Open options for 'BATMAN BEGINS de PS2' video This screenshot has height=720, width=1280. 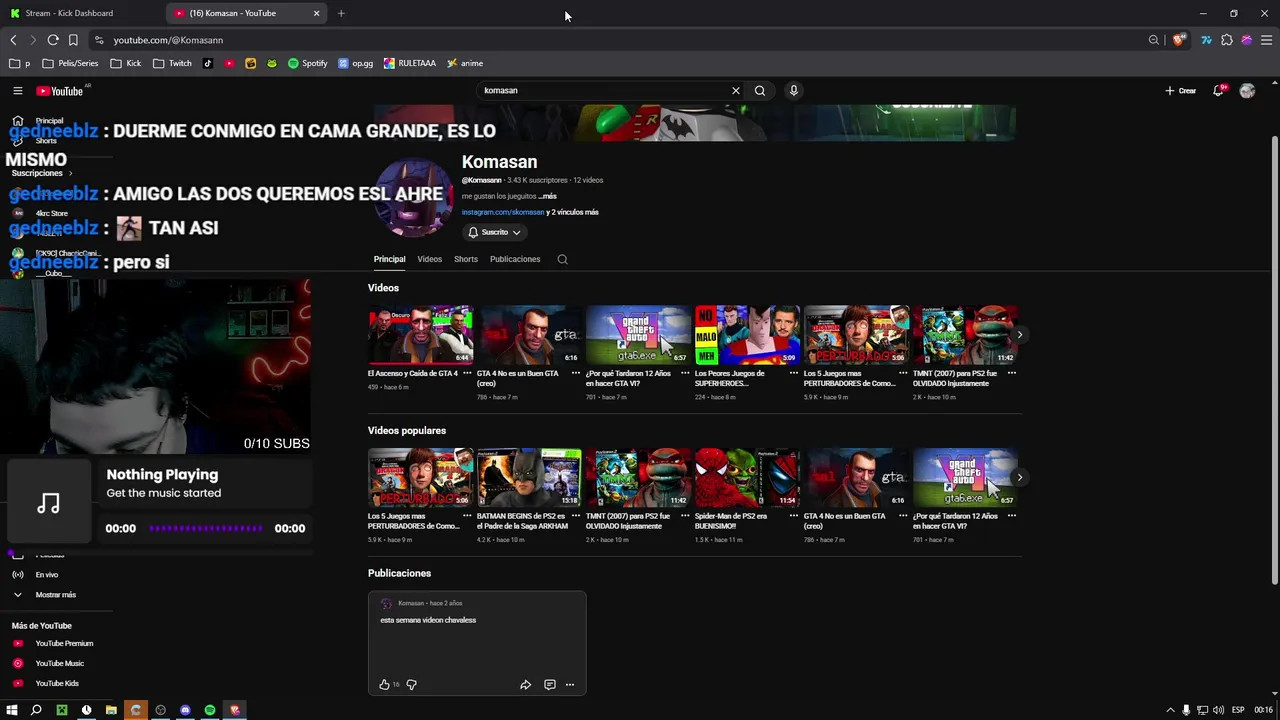click(576, 516)
